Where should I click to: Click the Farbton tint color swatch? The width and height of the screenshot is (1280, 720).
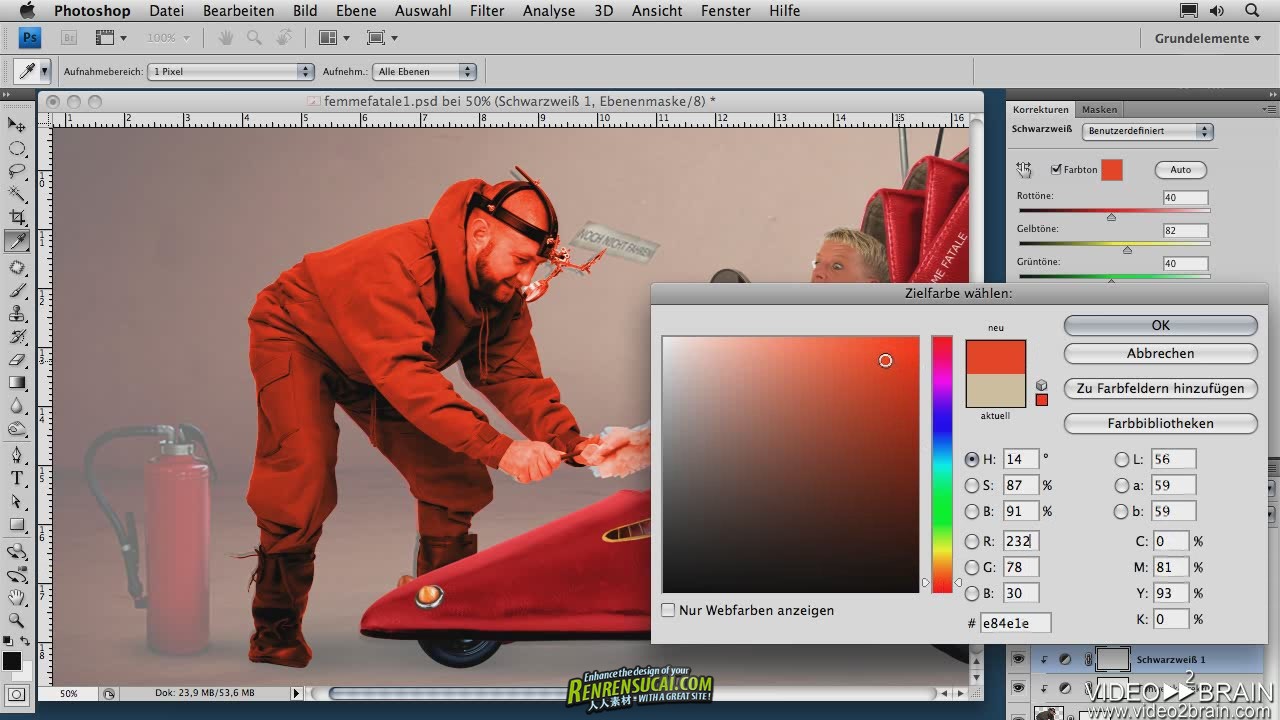click(1112, 170)
